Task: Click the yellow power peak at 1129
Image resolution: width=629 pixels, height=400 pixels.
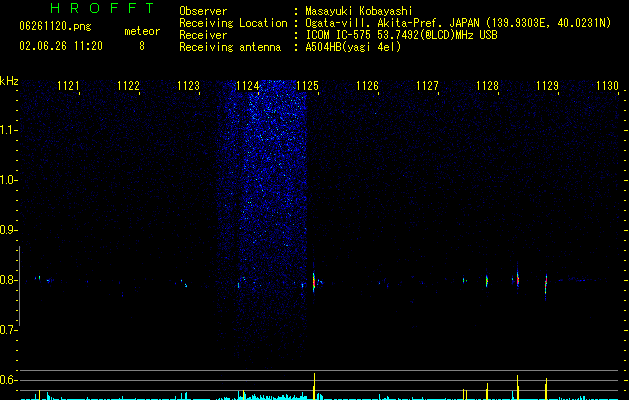Action: click(x=546, y=389)
